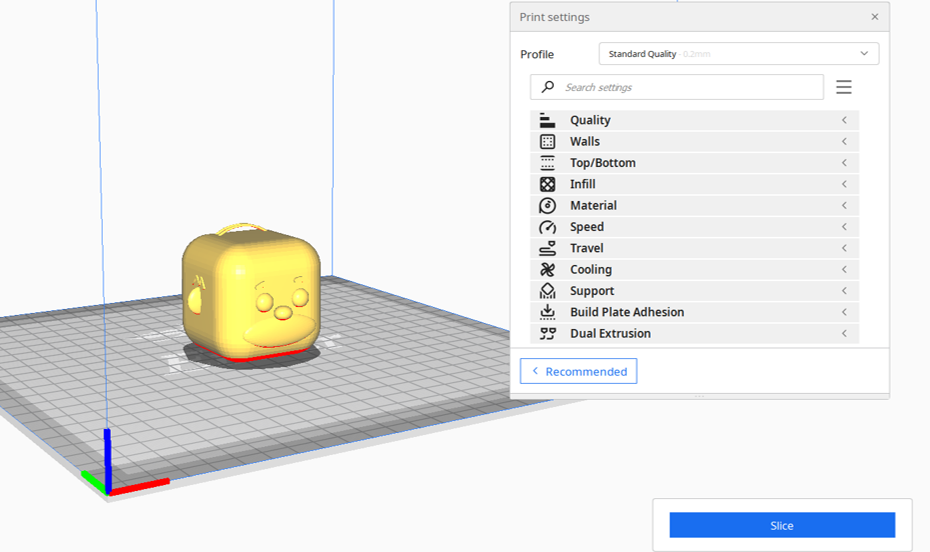The height and width of the screenshot is (552, 930).
Task: Switch back to Recommended settings
Action: [x=578, y=371]
